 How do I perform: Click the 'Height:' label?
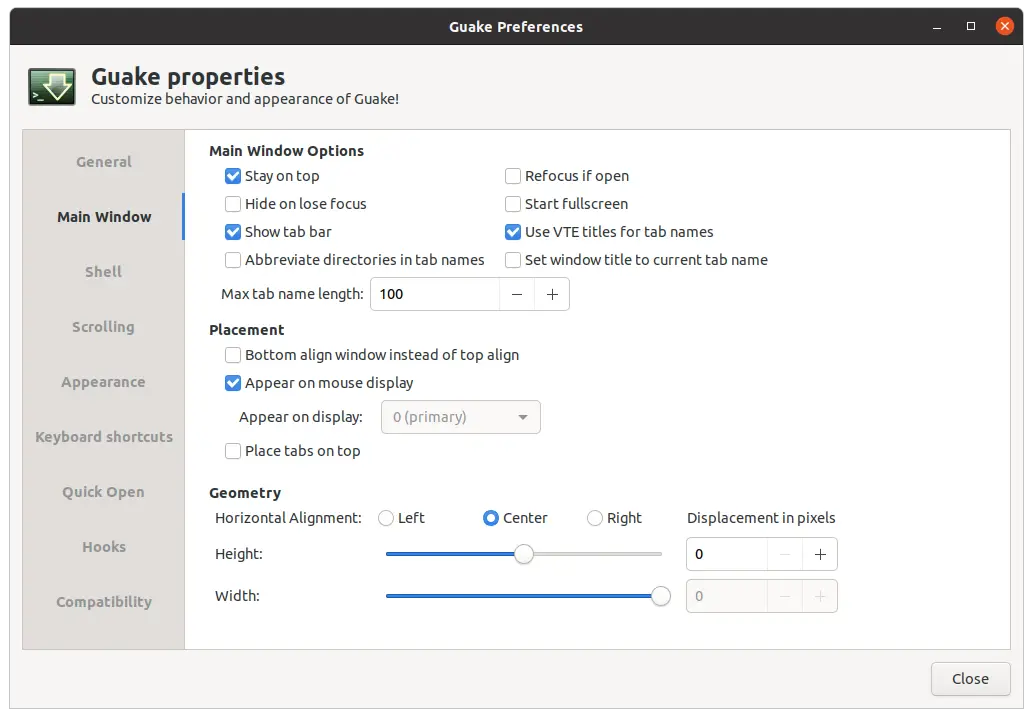(x=238, y=555)
